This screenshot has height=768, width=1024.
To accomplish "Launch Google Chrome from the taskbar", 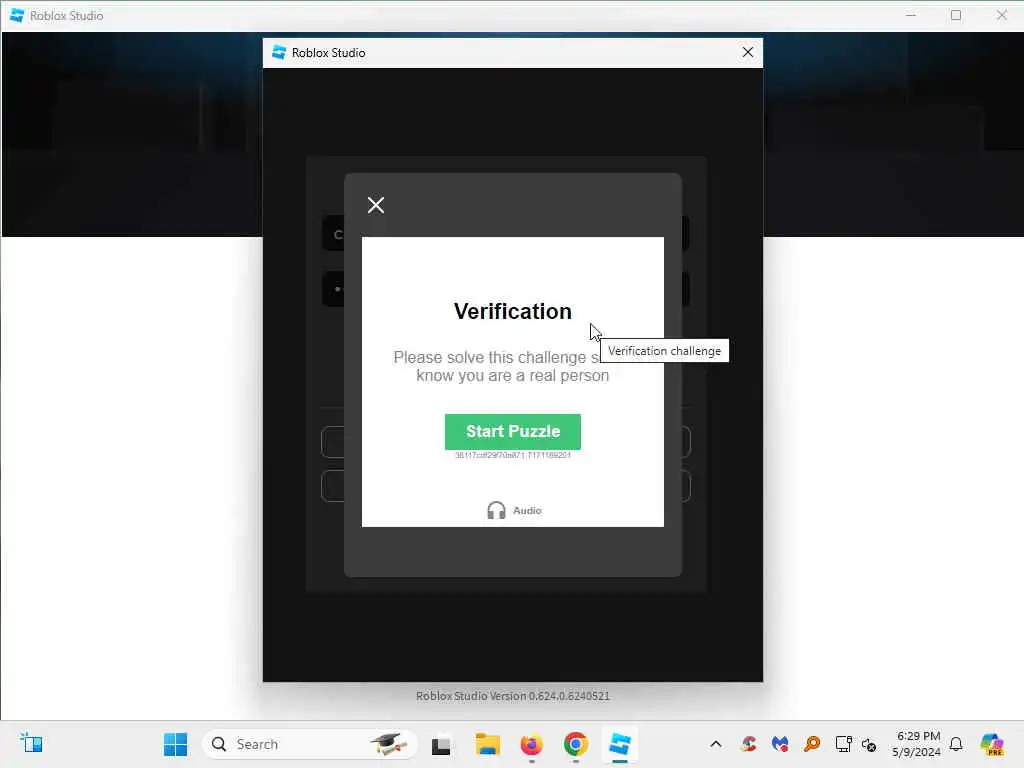I will [x=575, y=744].
